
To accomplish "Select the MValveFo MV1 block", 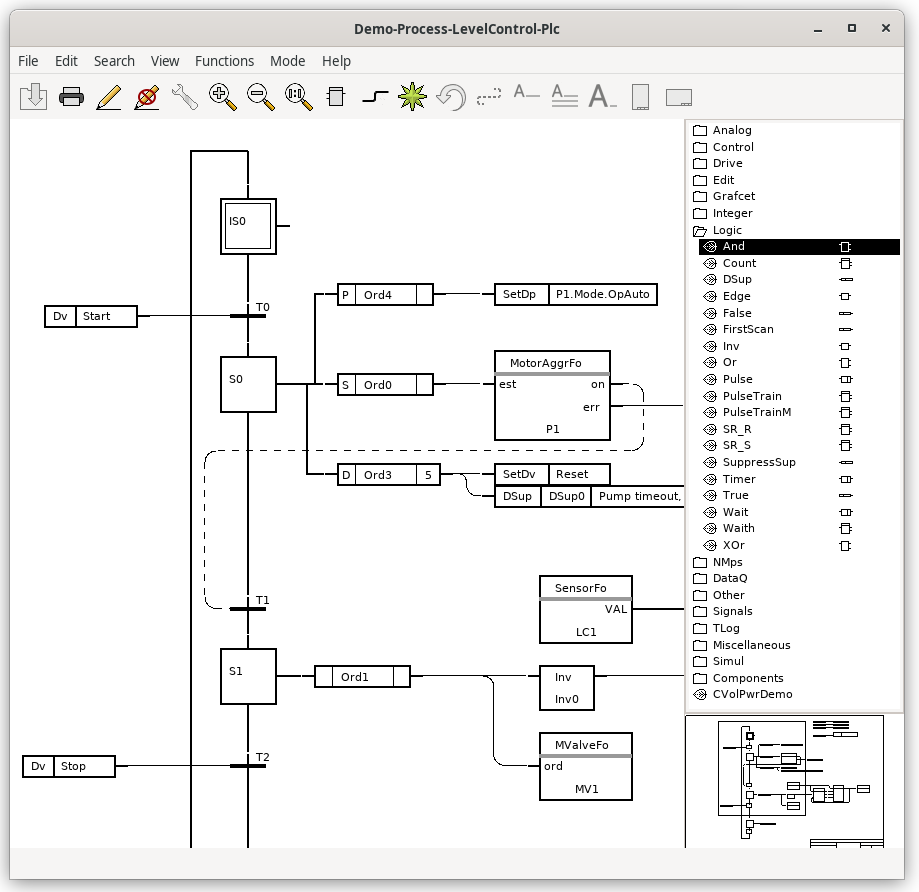I will (586, 766).
